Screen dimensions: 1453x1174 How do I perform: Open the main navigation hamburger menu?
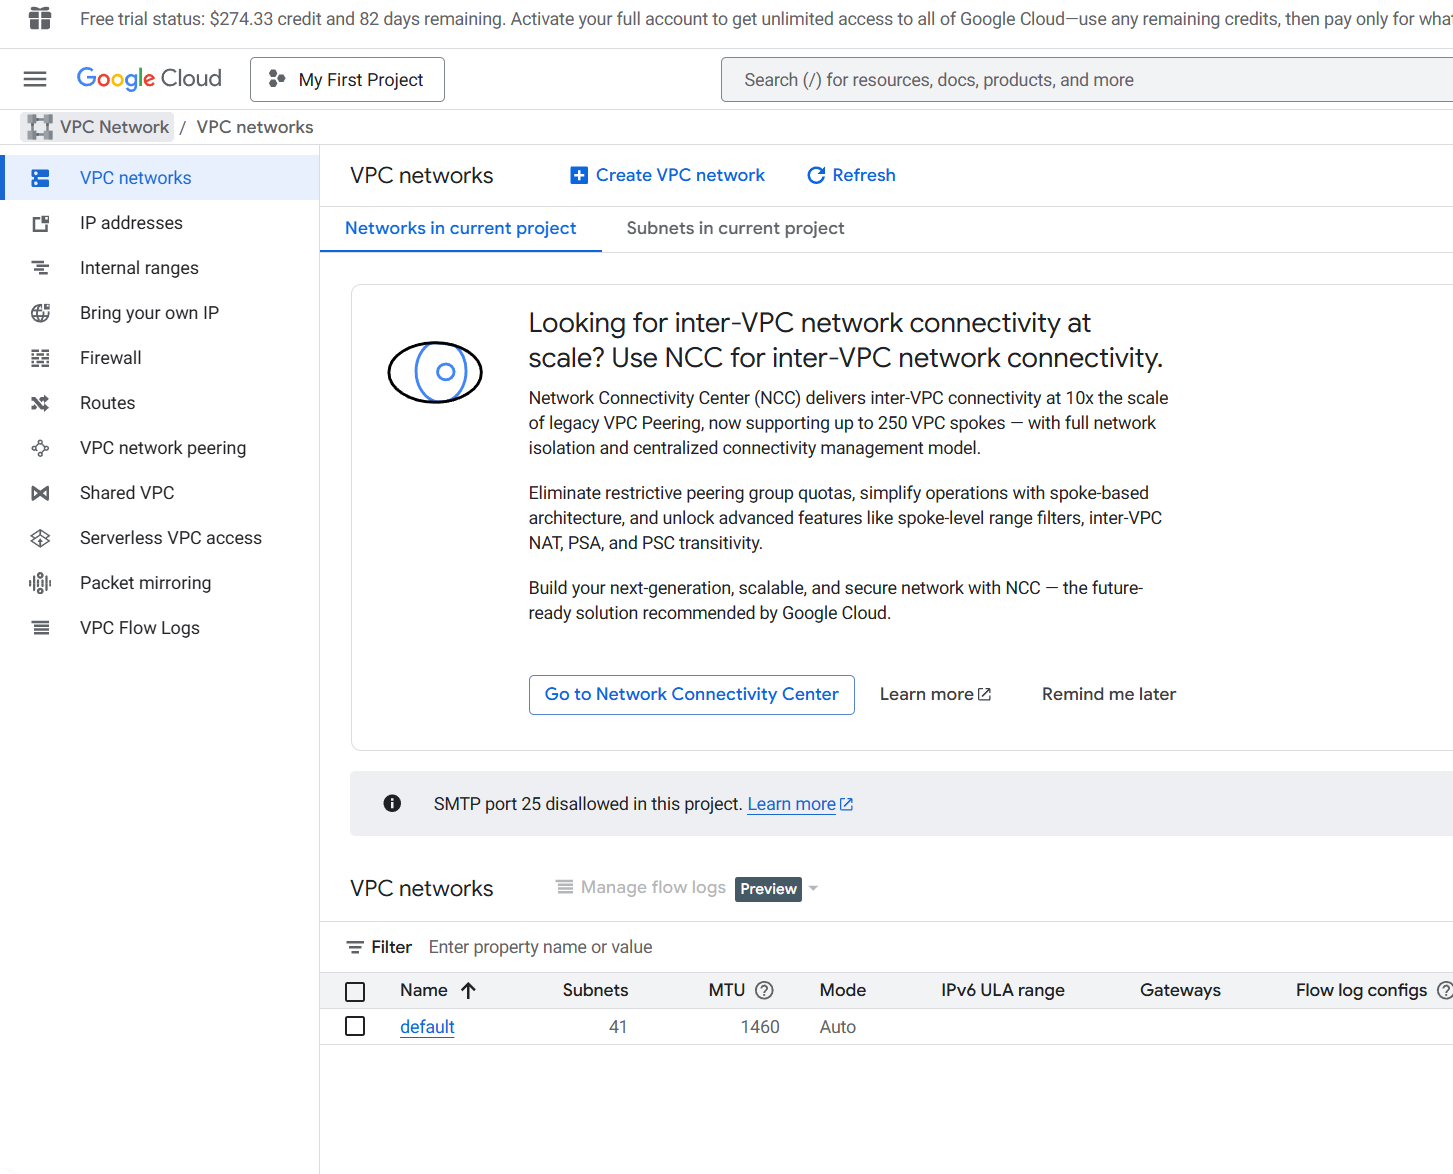point(35,79)
